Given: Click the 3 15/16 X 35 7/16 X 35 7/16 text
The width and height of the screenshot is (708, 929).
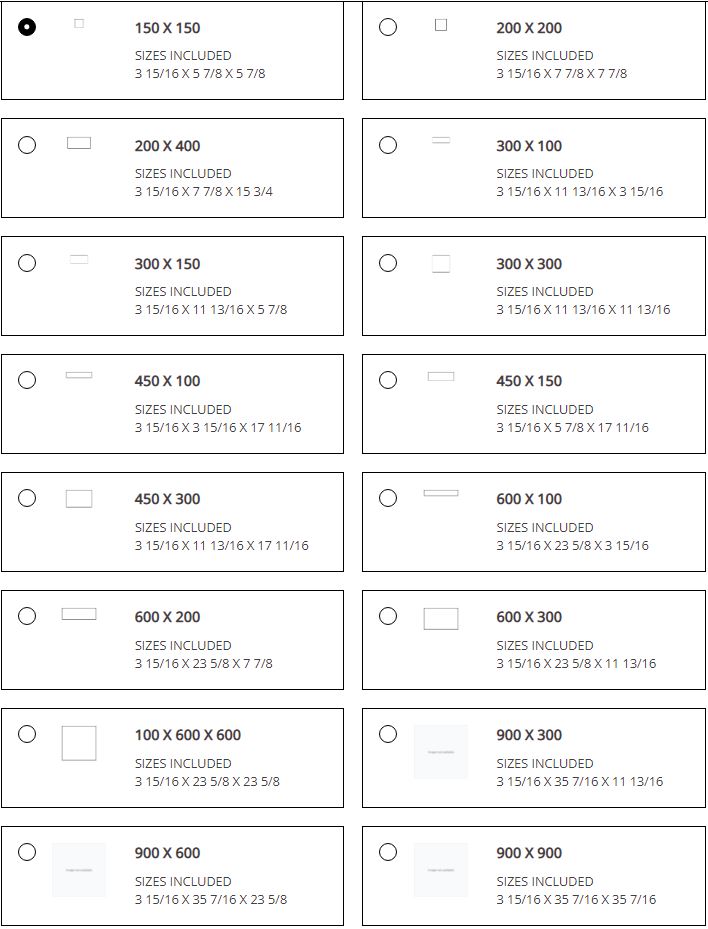Looking at the screenshot, I should 576,899.
